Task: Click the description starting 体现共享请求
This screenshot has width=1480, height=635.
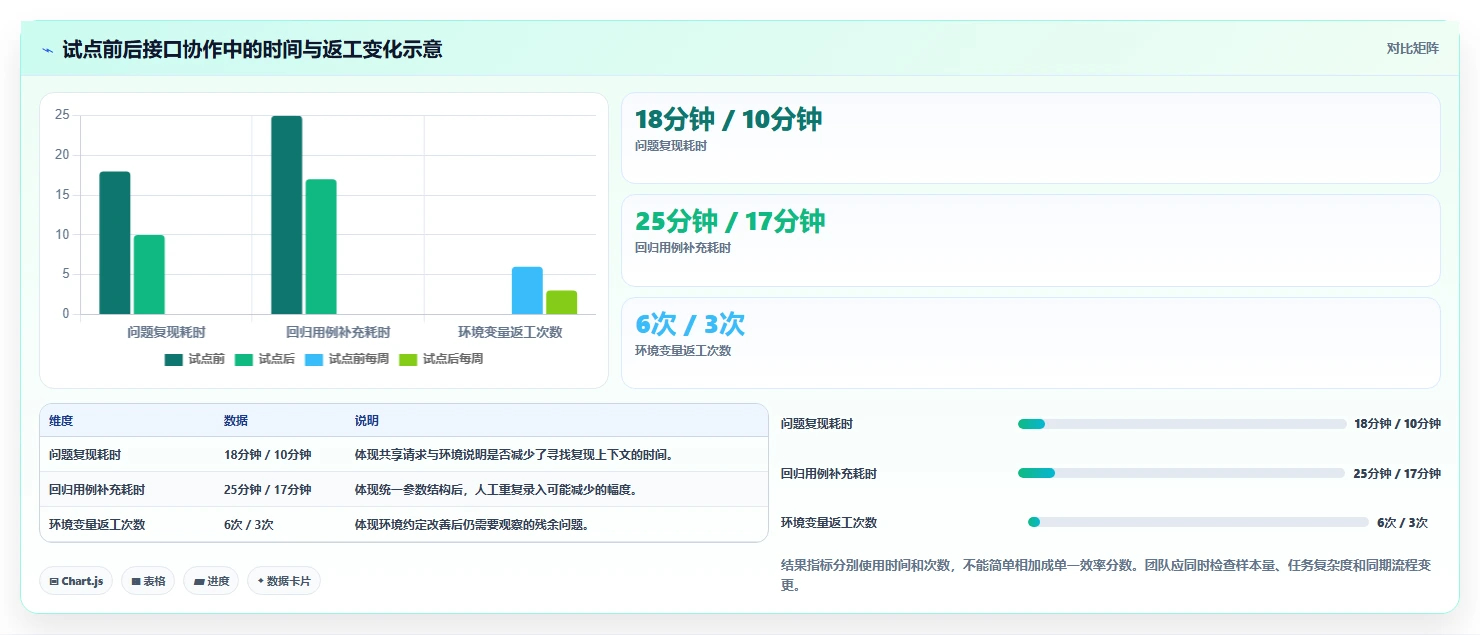Action: (x=515, y=455)
